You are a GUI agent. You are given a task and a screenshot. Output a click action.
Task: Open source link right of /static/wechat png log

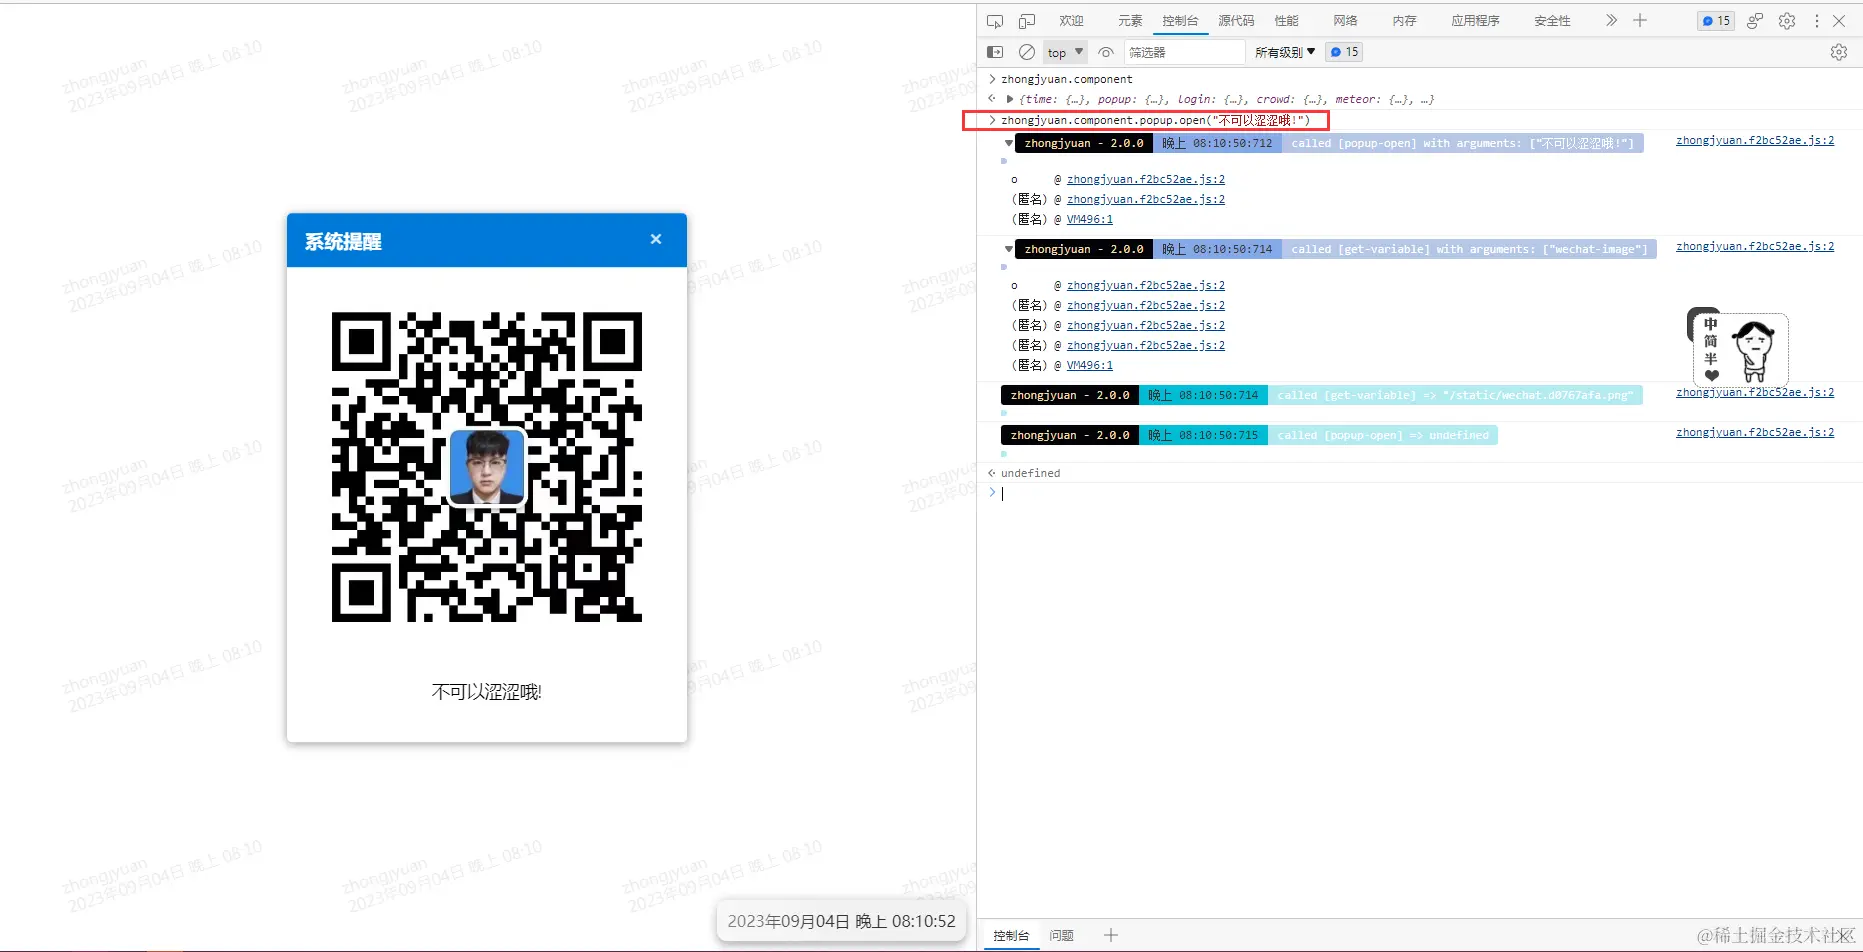tap(1755, 392)
